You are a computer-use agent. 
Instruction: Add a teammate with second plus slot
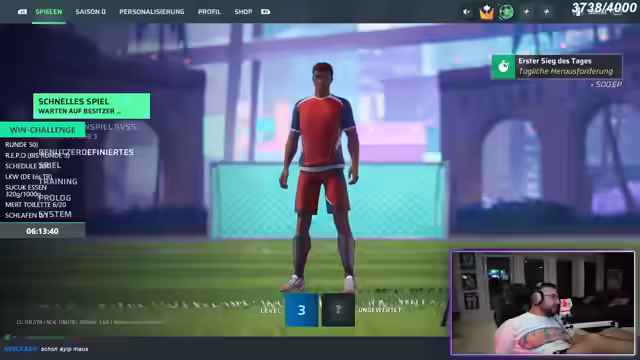click(546, 12)
